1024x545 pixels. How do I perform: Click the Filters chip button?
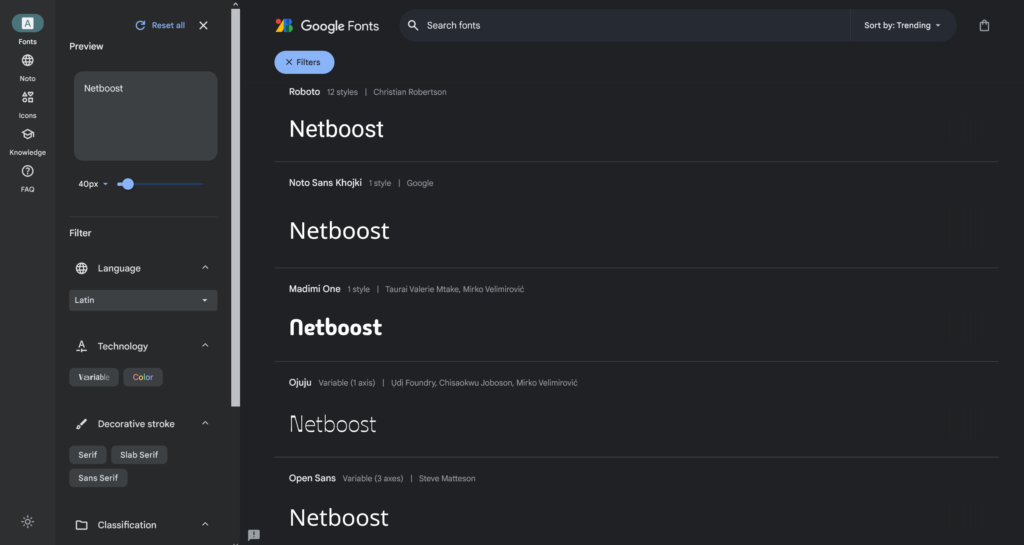click(x=304, y=62)
